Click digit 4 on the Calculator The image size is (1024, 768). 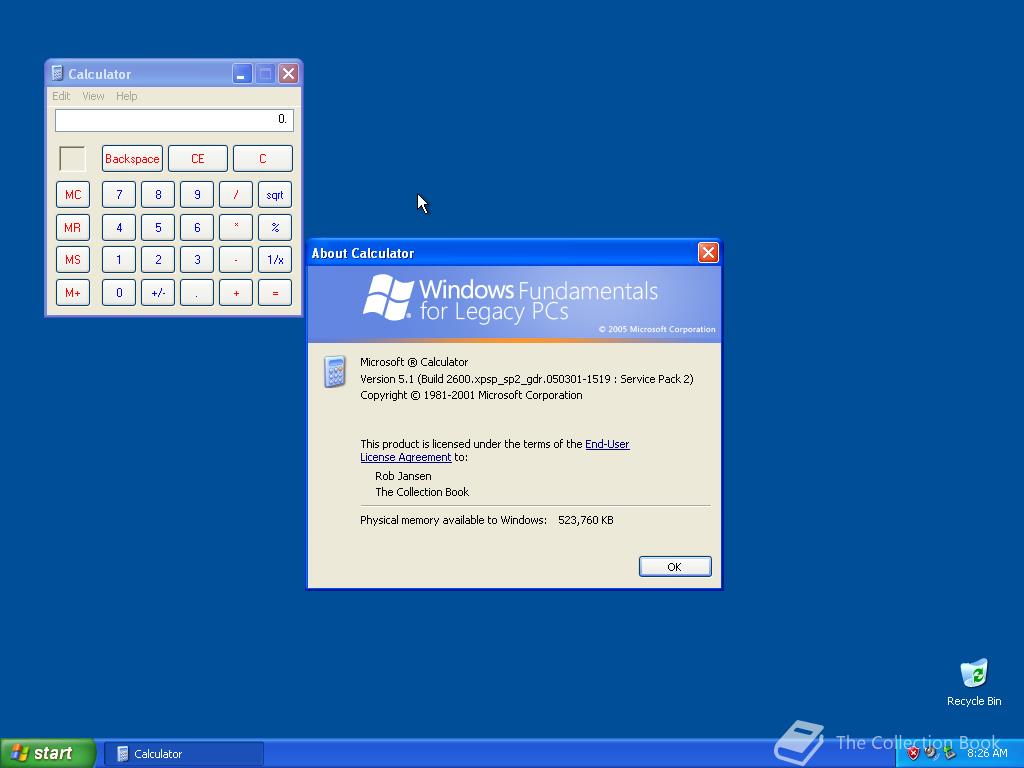119,227
